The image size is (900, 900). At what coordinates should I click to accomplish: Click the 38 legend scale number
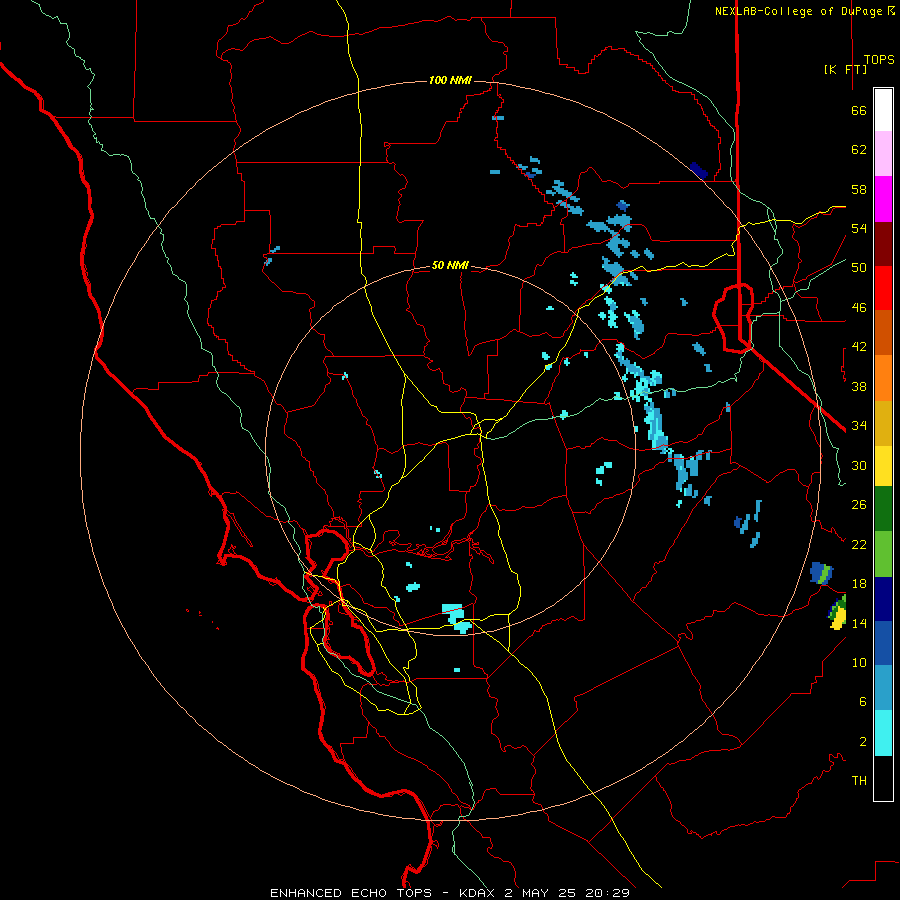pos(859,386)
